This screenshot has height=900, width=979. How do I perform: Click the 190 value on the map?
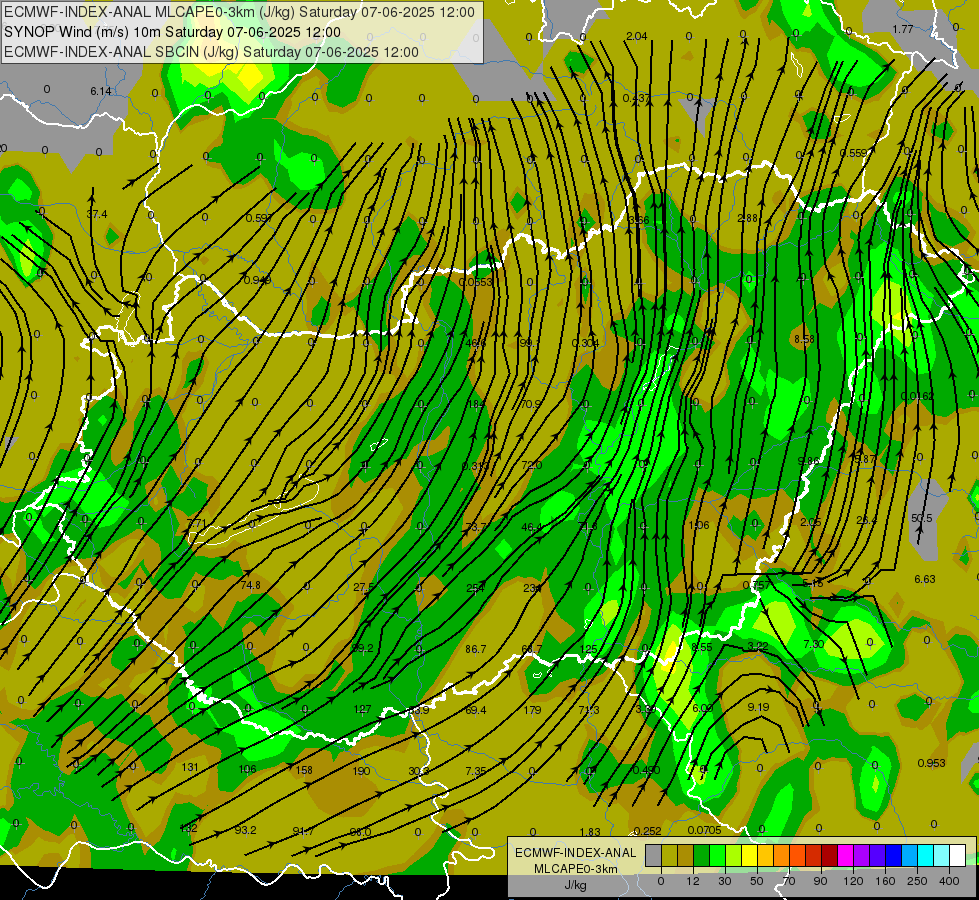coord(362,771)
